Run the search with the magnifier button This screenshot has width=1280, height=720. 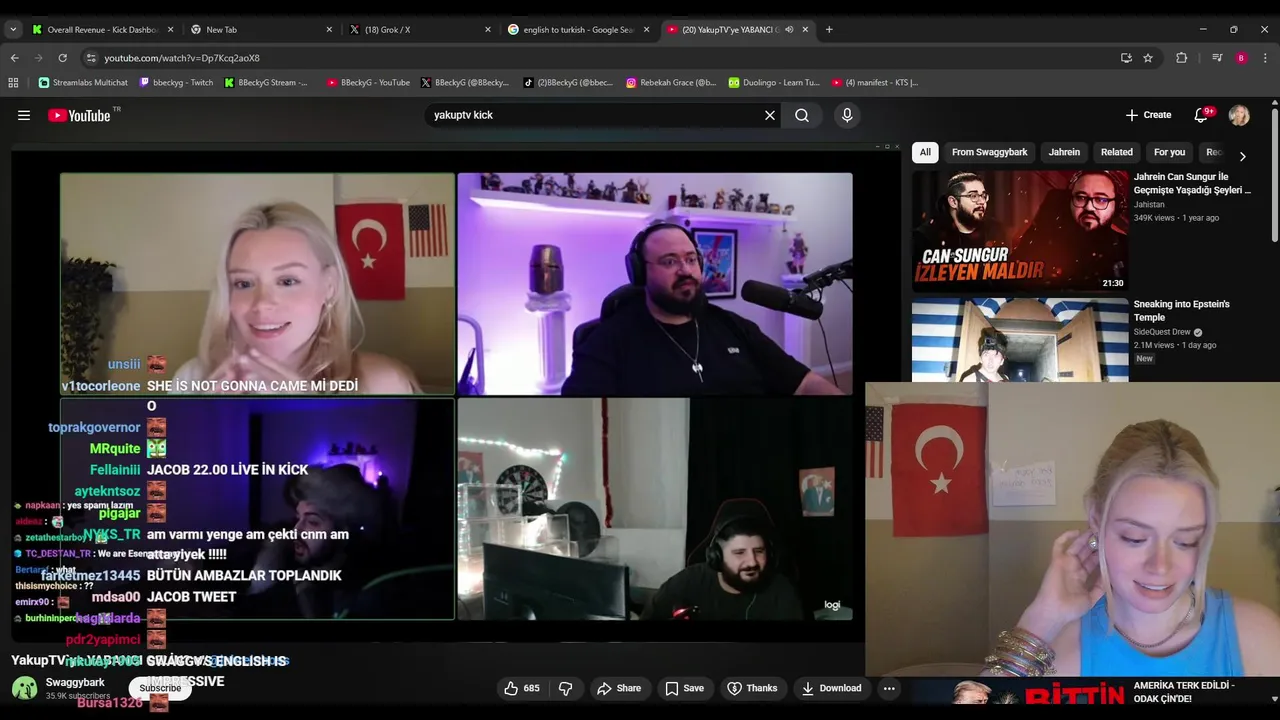point(802,115)
